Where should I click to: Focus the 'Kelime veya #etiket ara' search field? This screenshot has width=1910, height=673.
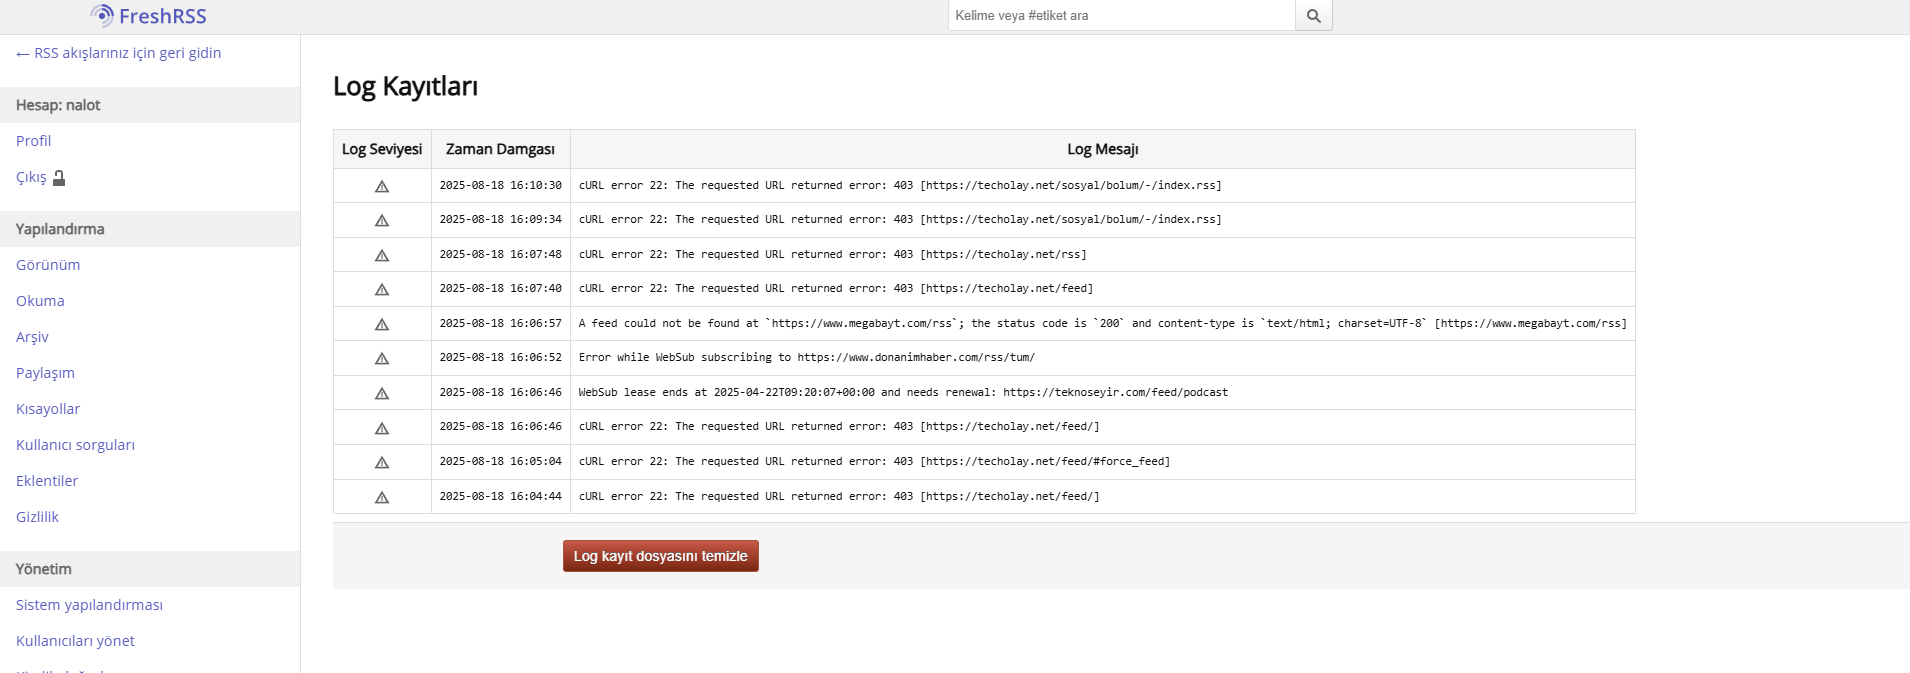(1121, 16)
